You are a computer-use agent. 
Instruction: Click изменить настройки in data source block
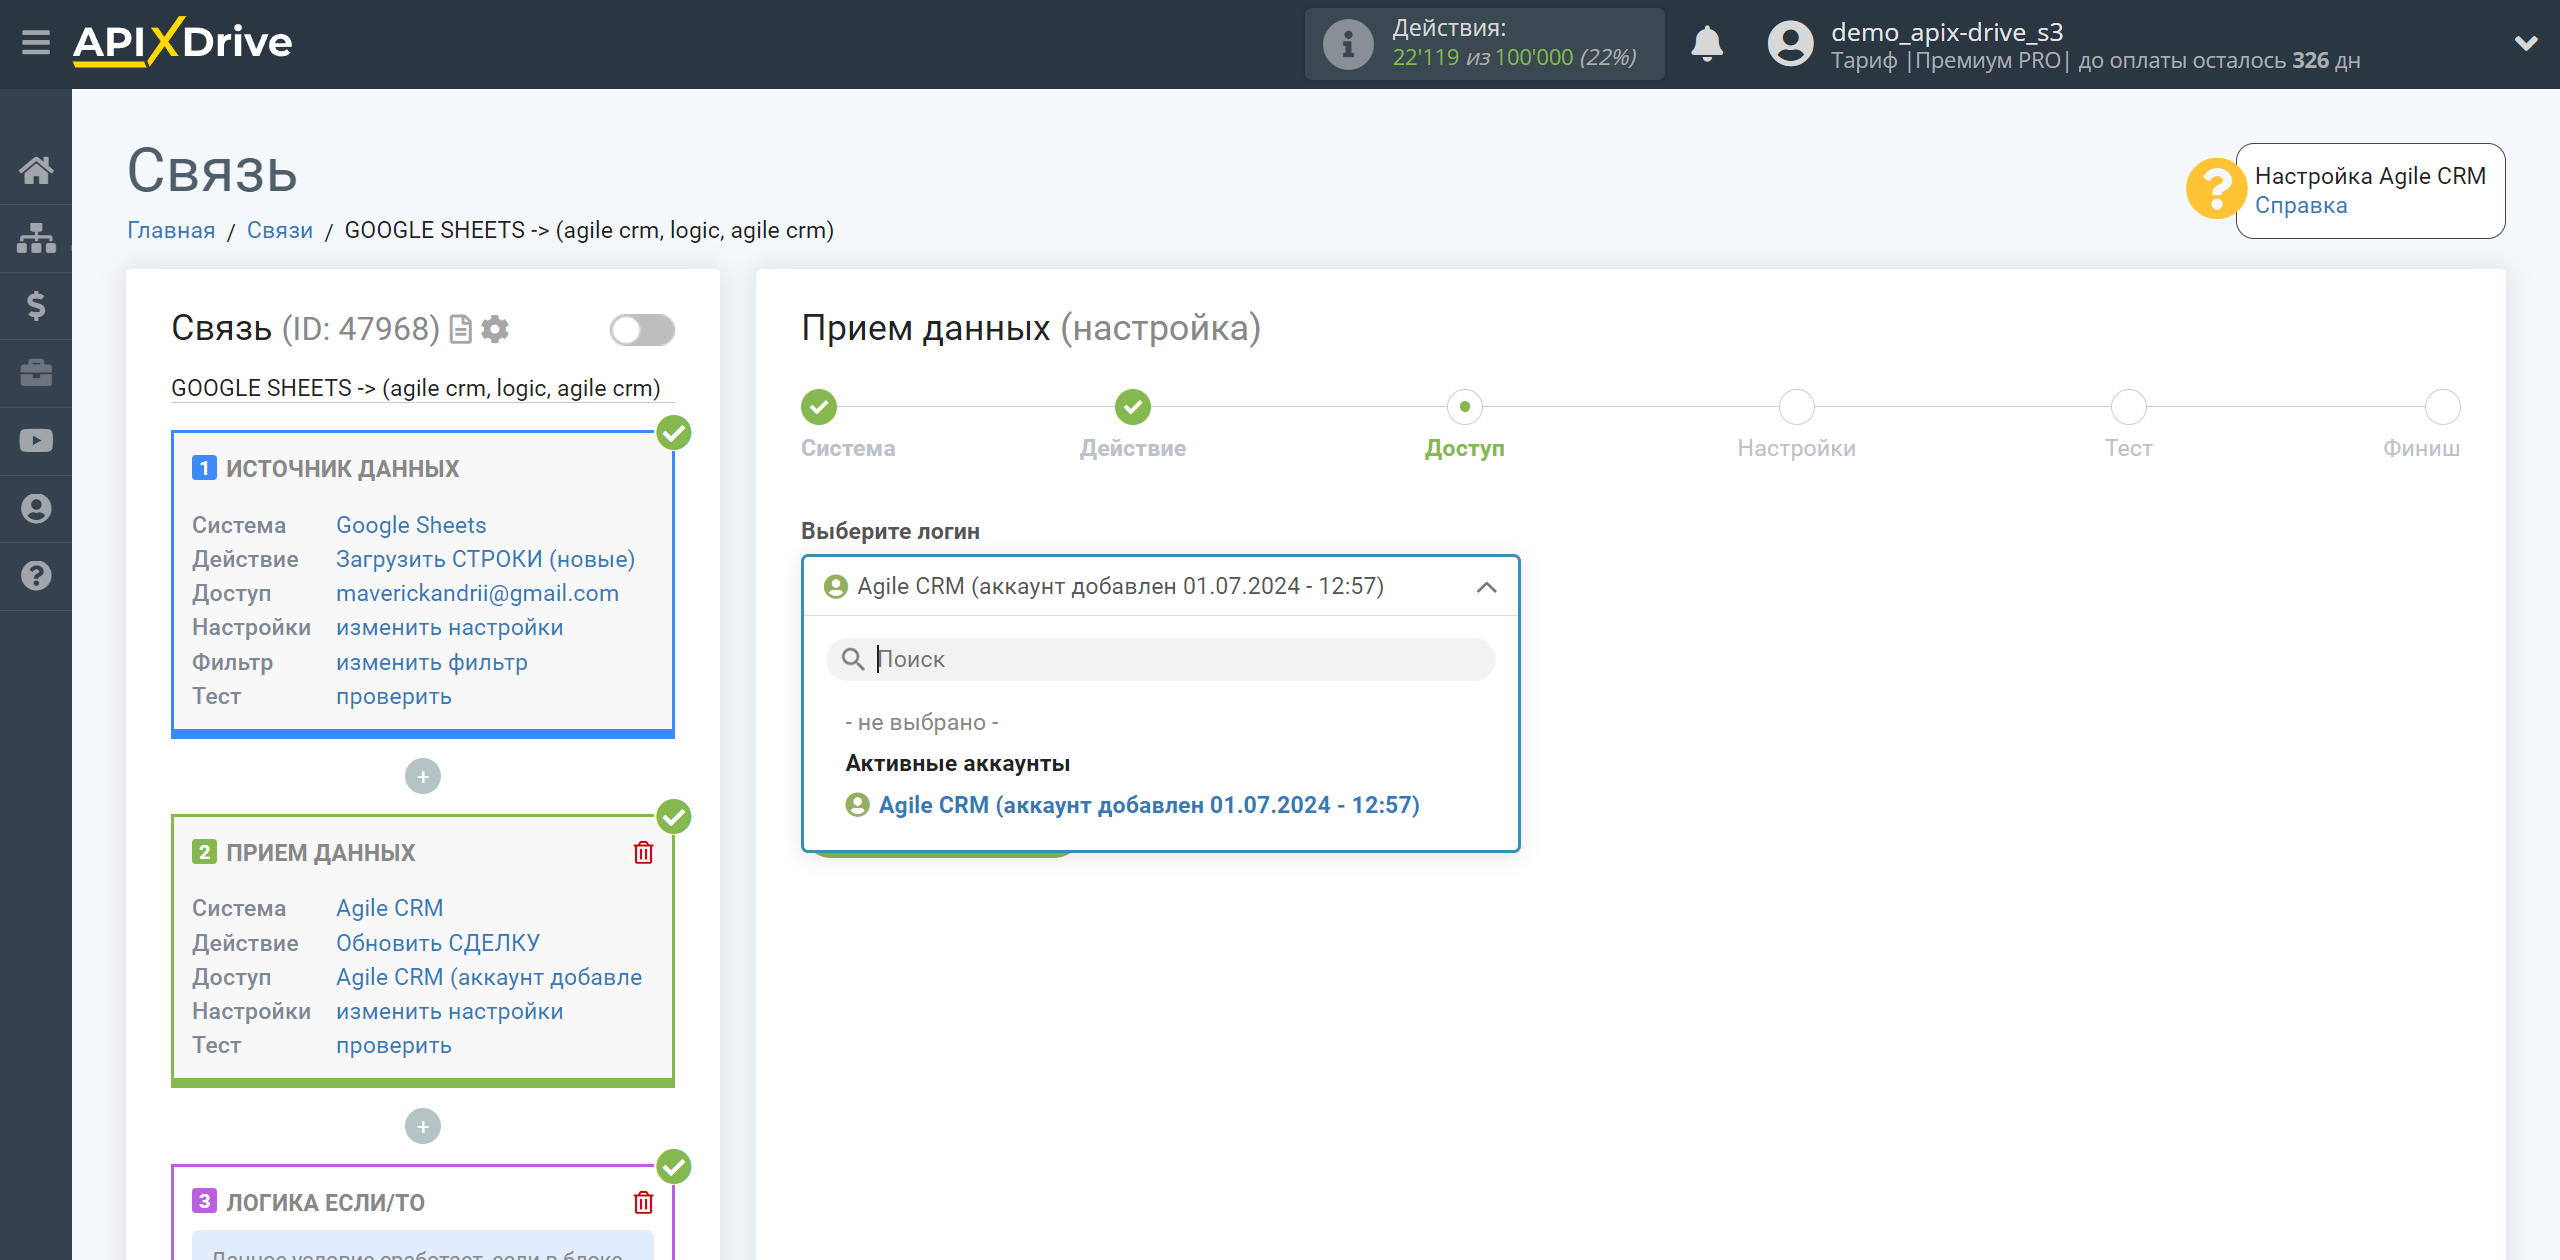point(449,627)
